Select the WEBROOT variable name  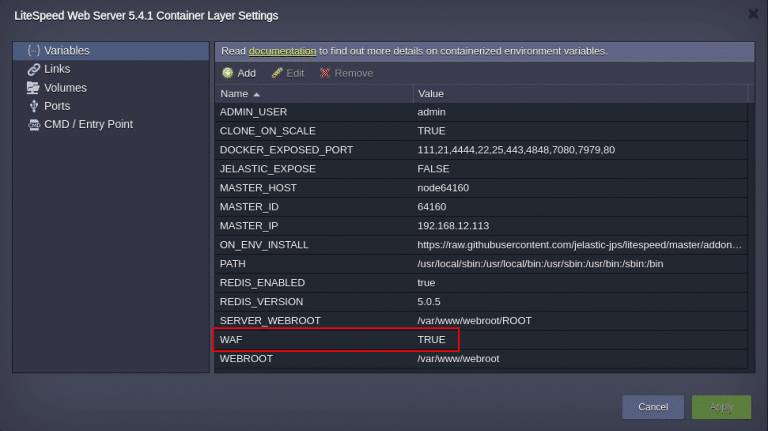pyautogui.click(x=246, y=359)
